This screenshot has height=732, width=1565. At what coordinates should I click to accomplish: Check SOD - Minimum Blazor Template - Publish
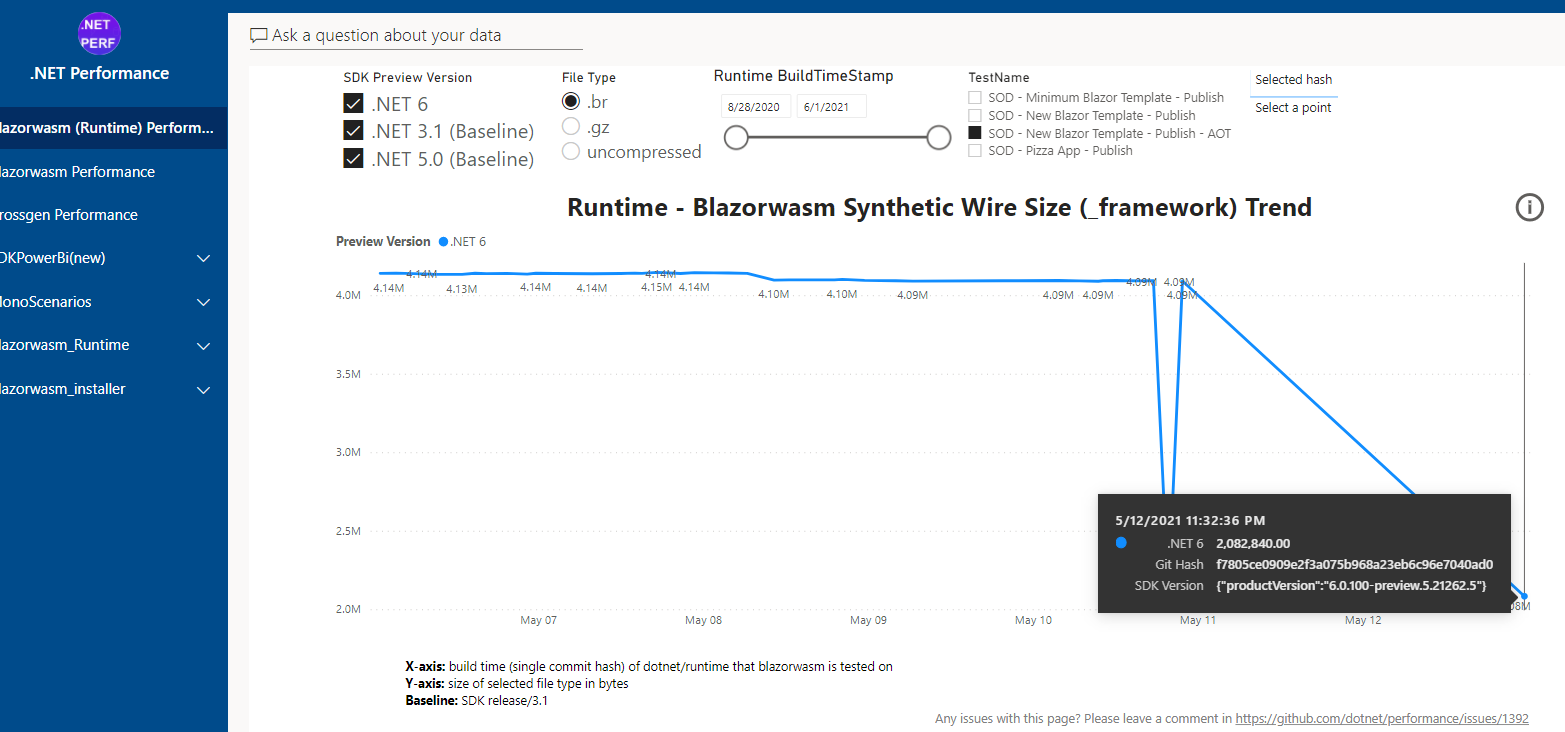[973, 97]
